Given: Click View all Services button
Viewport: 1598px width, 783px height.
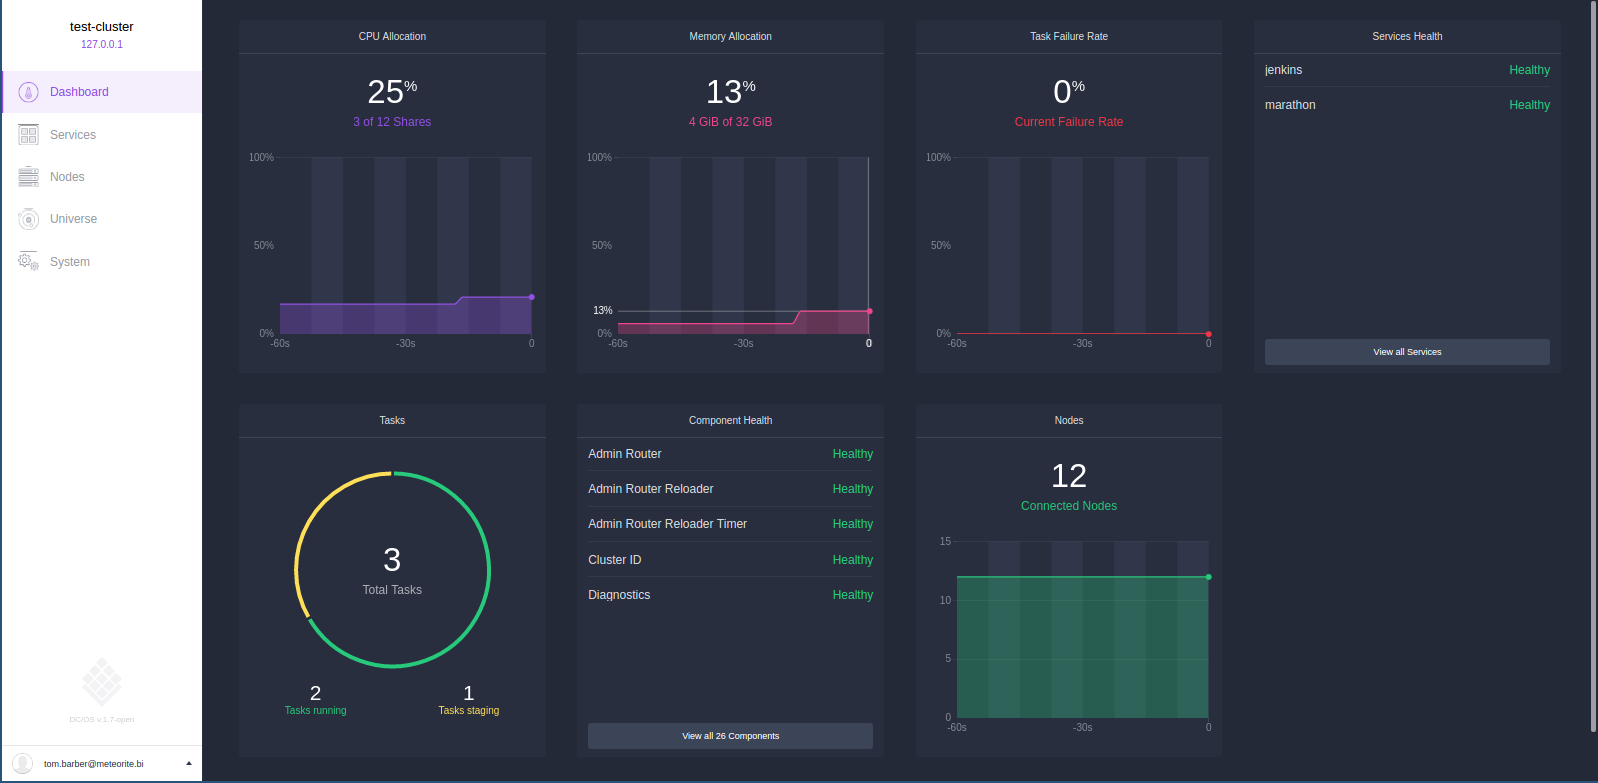Looking at the screenshot, I should pos(1407,352).
